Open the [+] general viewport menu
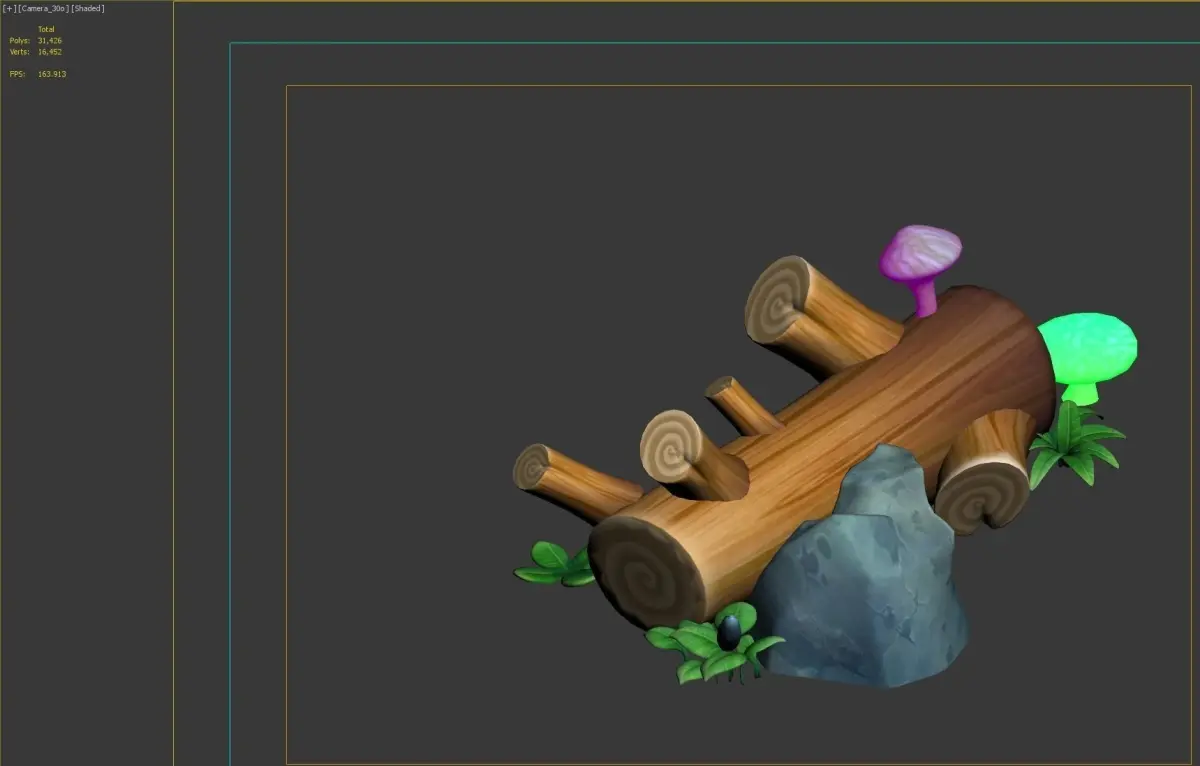This screenshot has height=766, width=1200. [9, 8]
